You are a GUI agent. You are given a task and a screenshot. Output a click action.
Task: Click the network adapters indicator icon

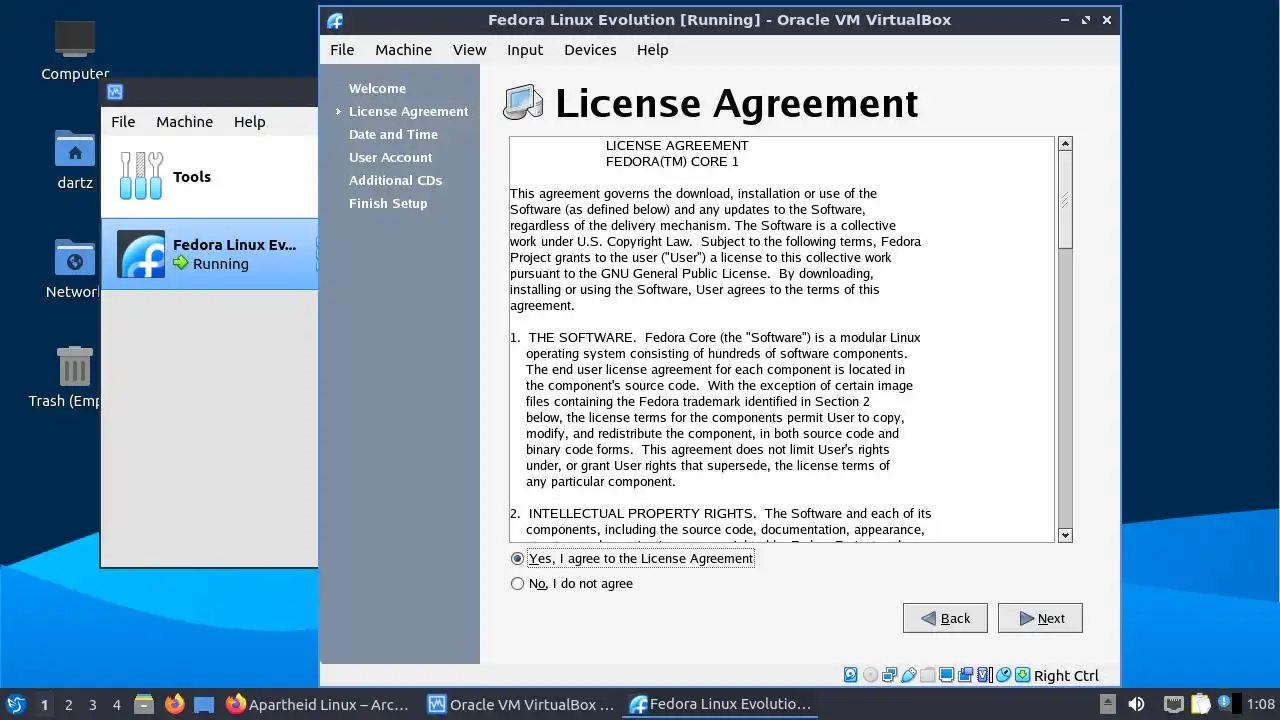point(889,675)
